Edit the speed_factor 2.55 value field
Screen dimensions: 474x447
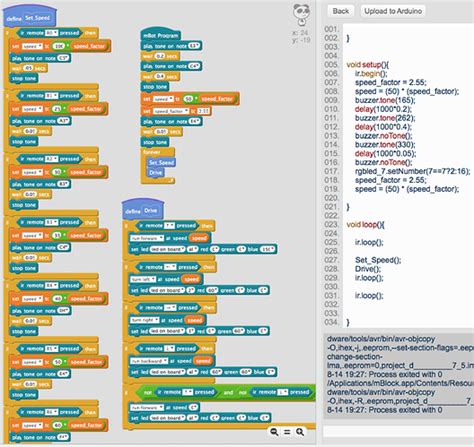[x=204, y=111]
